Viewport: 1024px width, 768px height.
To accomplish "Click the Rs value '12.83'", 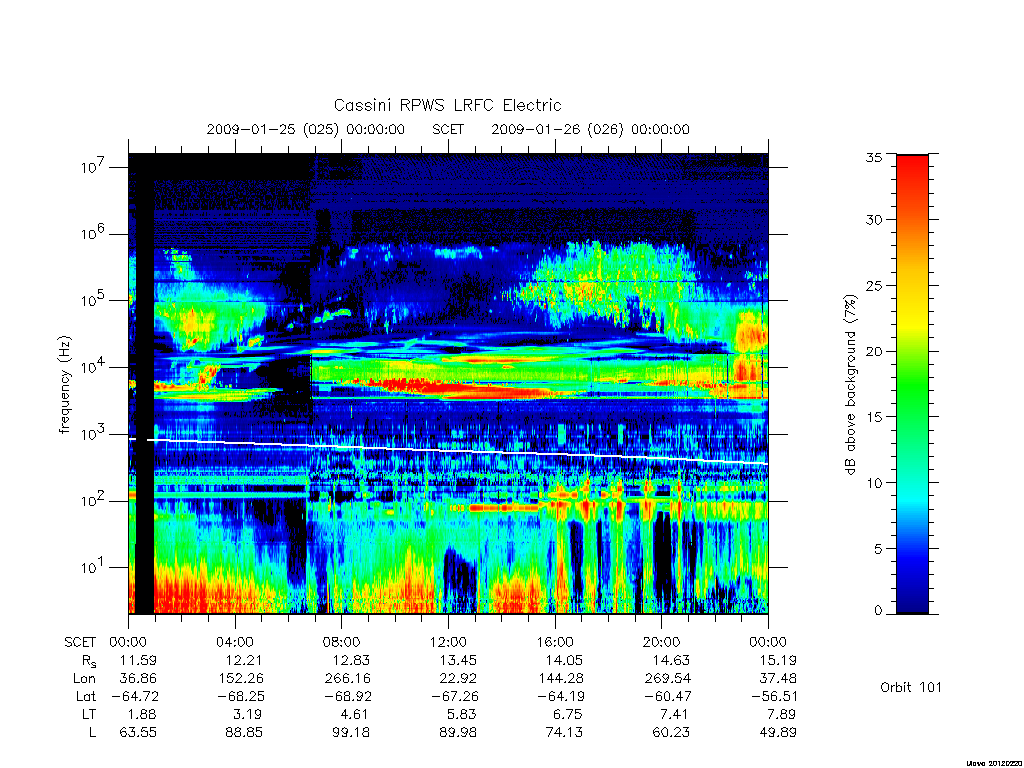I will point(351,660).
